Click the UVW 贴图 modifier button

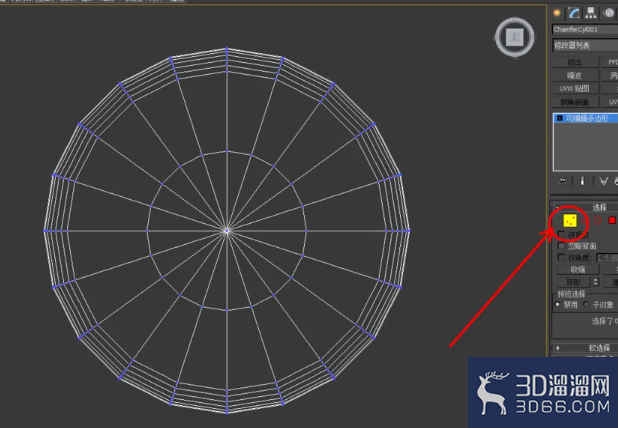pos(575,88)
